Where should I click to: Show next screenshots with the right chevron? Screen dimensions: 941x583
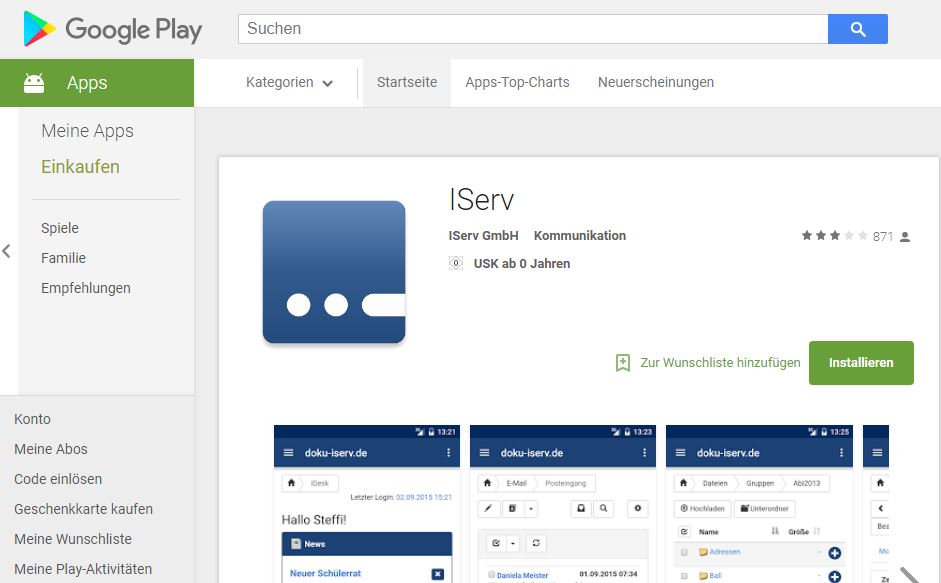(908, 575)
